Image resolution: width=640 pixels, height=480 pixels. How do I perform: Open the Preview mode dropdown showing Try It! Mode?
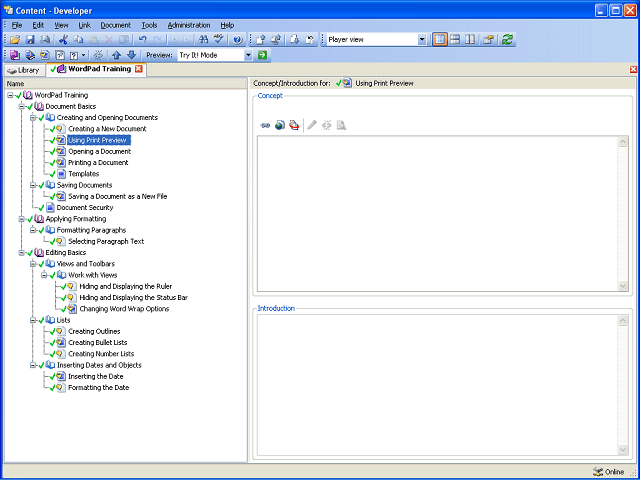coord(248,55)
